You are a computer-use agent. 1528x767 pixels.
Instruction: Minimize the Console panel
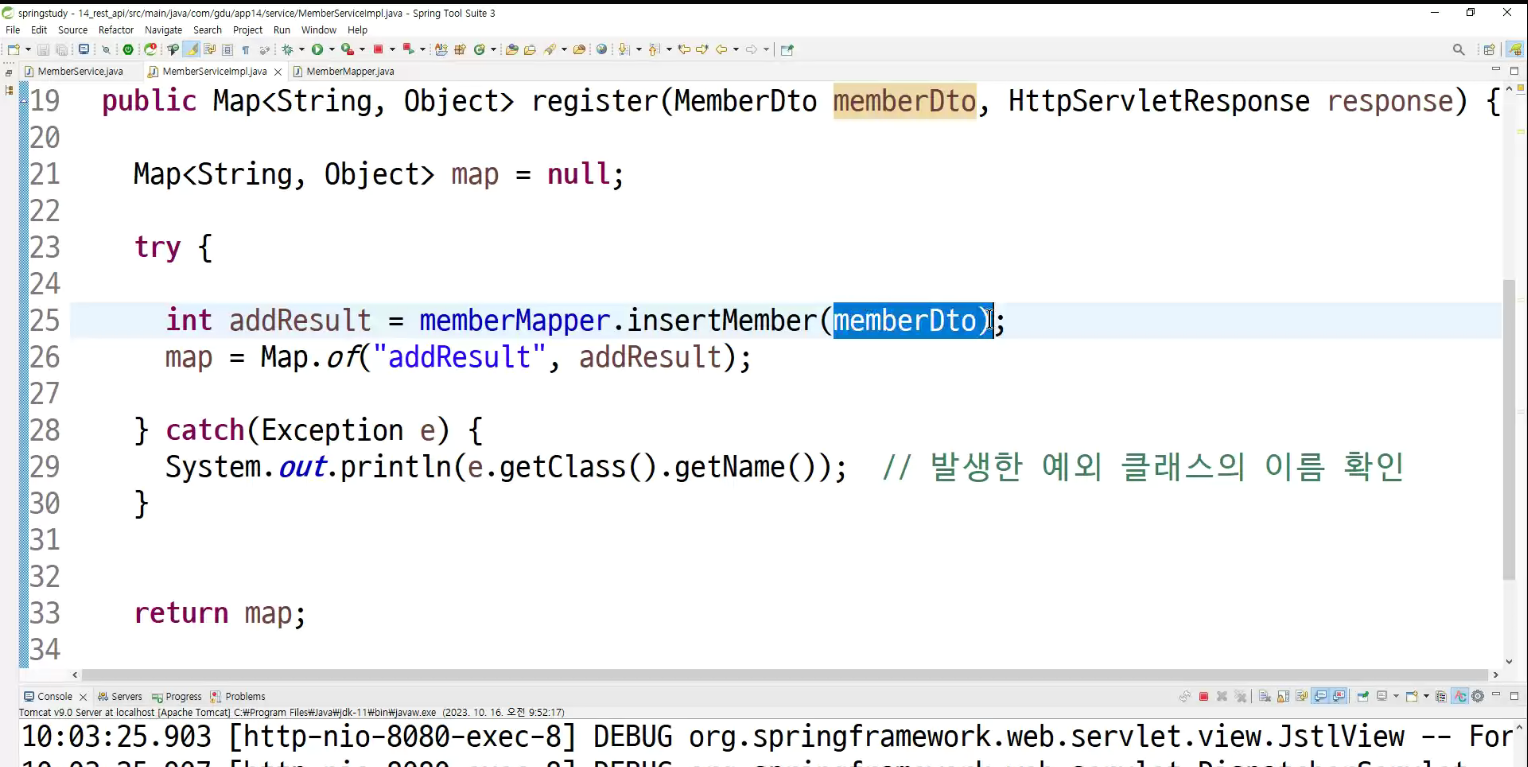[1496, 695]
